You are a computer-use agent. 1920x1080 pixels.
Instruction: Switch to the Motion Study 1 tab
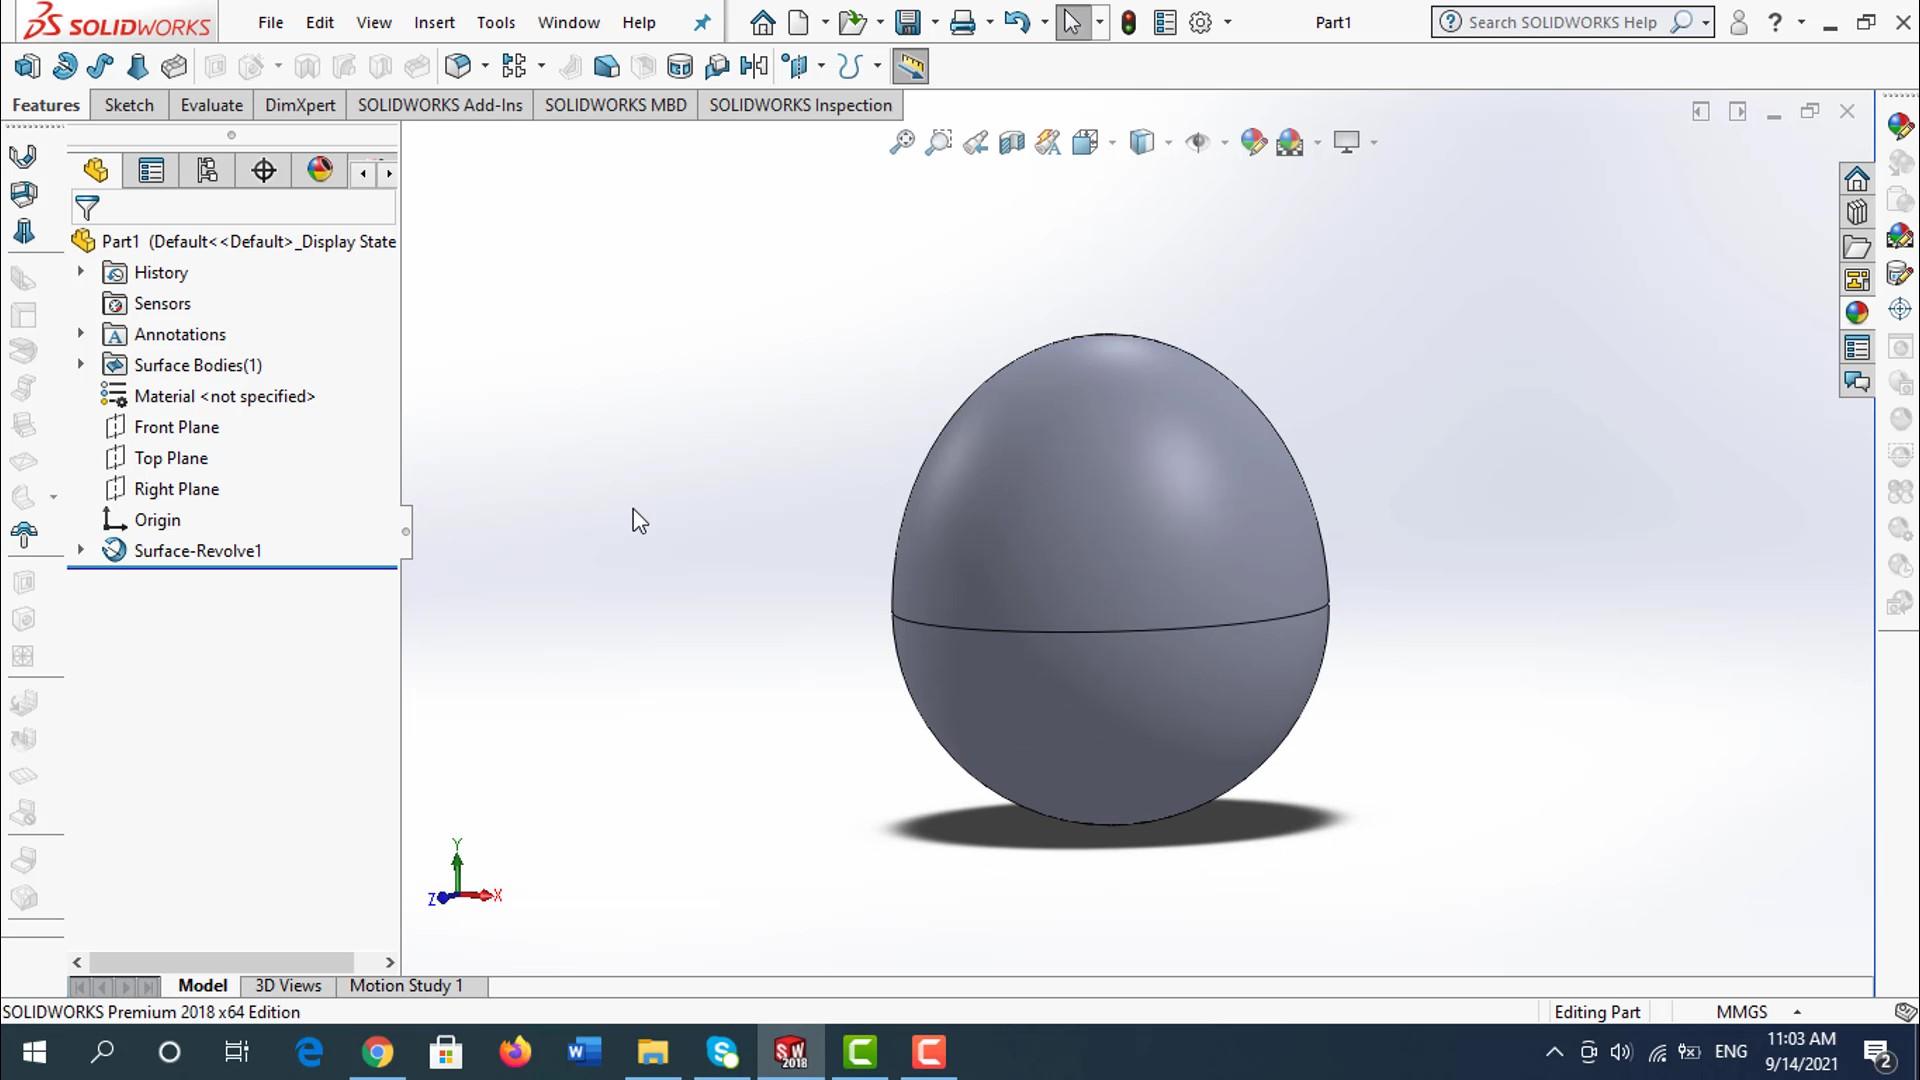pos(406,985)
